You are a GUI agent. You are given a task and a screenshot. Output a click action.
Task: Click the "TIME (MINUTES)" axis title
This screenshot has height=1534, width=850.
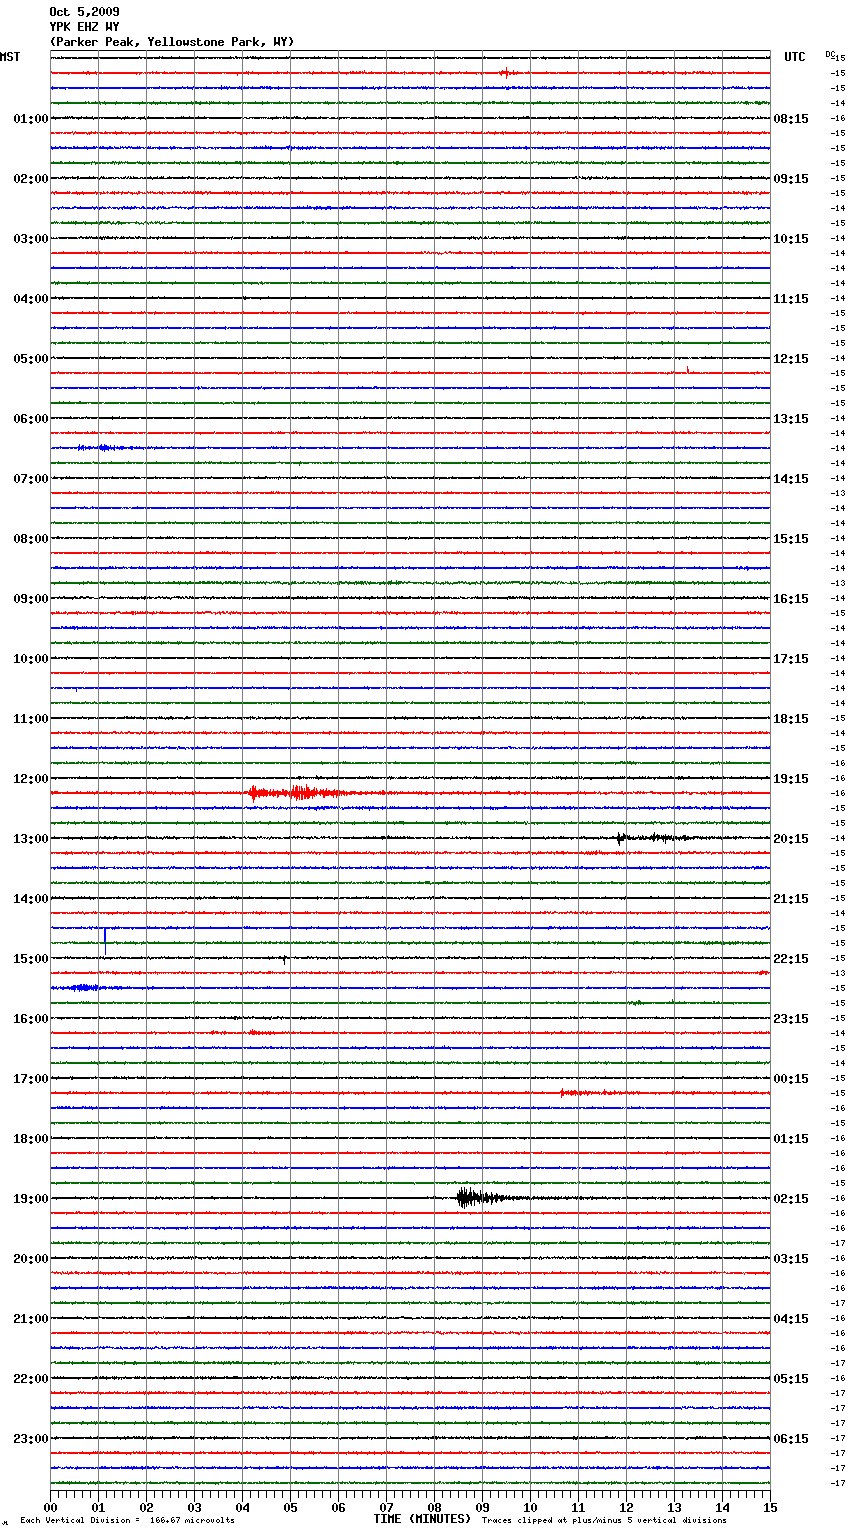point(422,1519)
